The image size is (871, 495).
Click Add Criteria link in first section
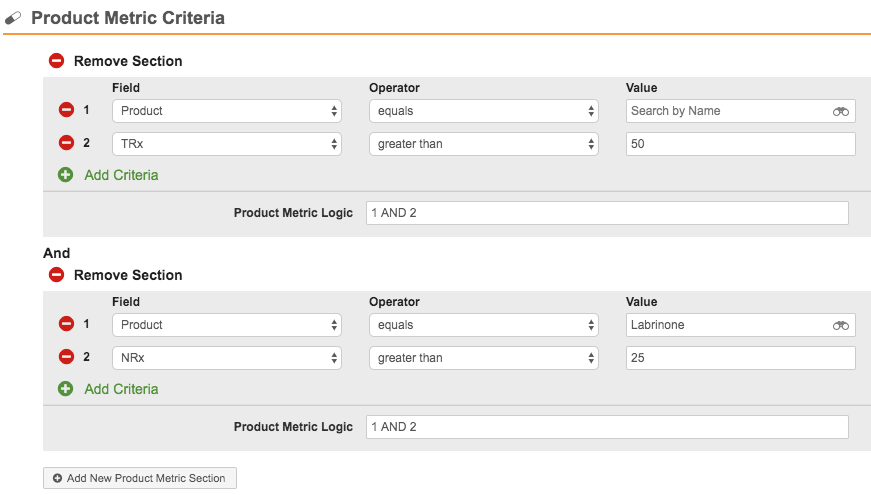click(121, 175)
